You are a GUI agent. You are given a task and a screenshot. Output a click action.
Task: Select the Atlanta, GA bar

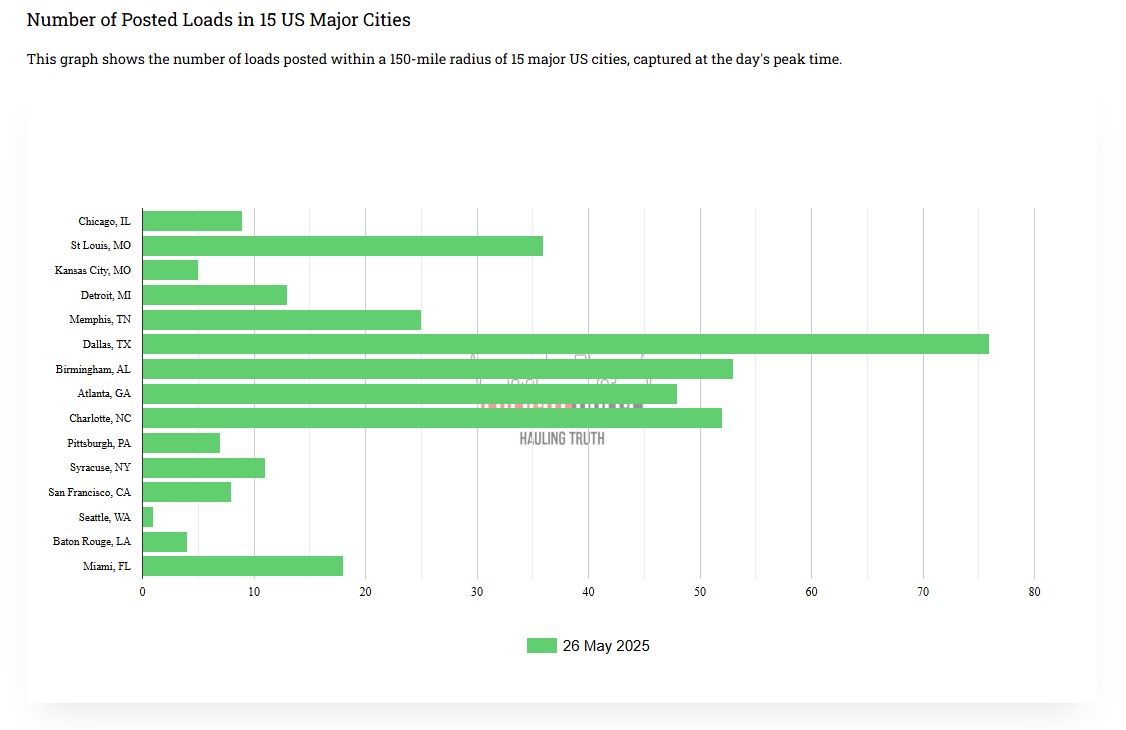[x=409, y=394]
